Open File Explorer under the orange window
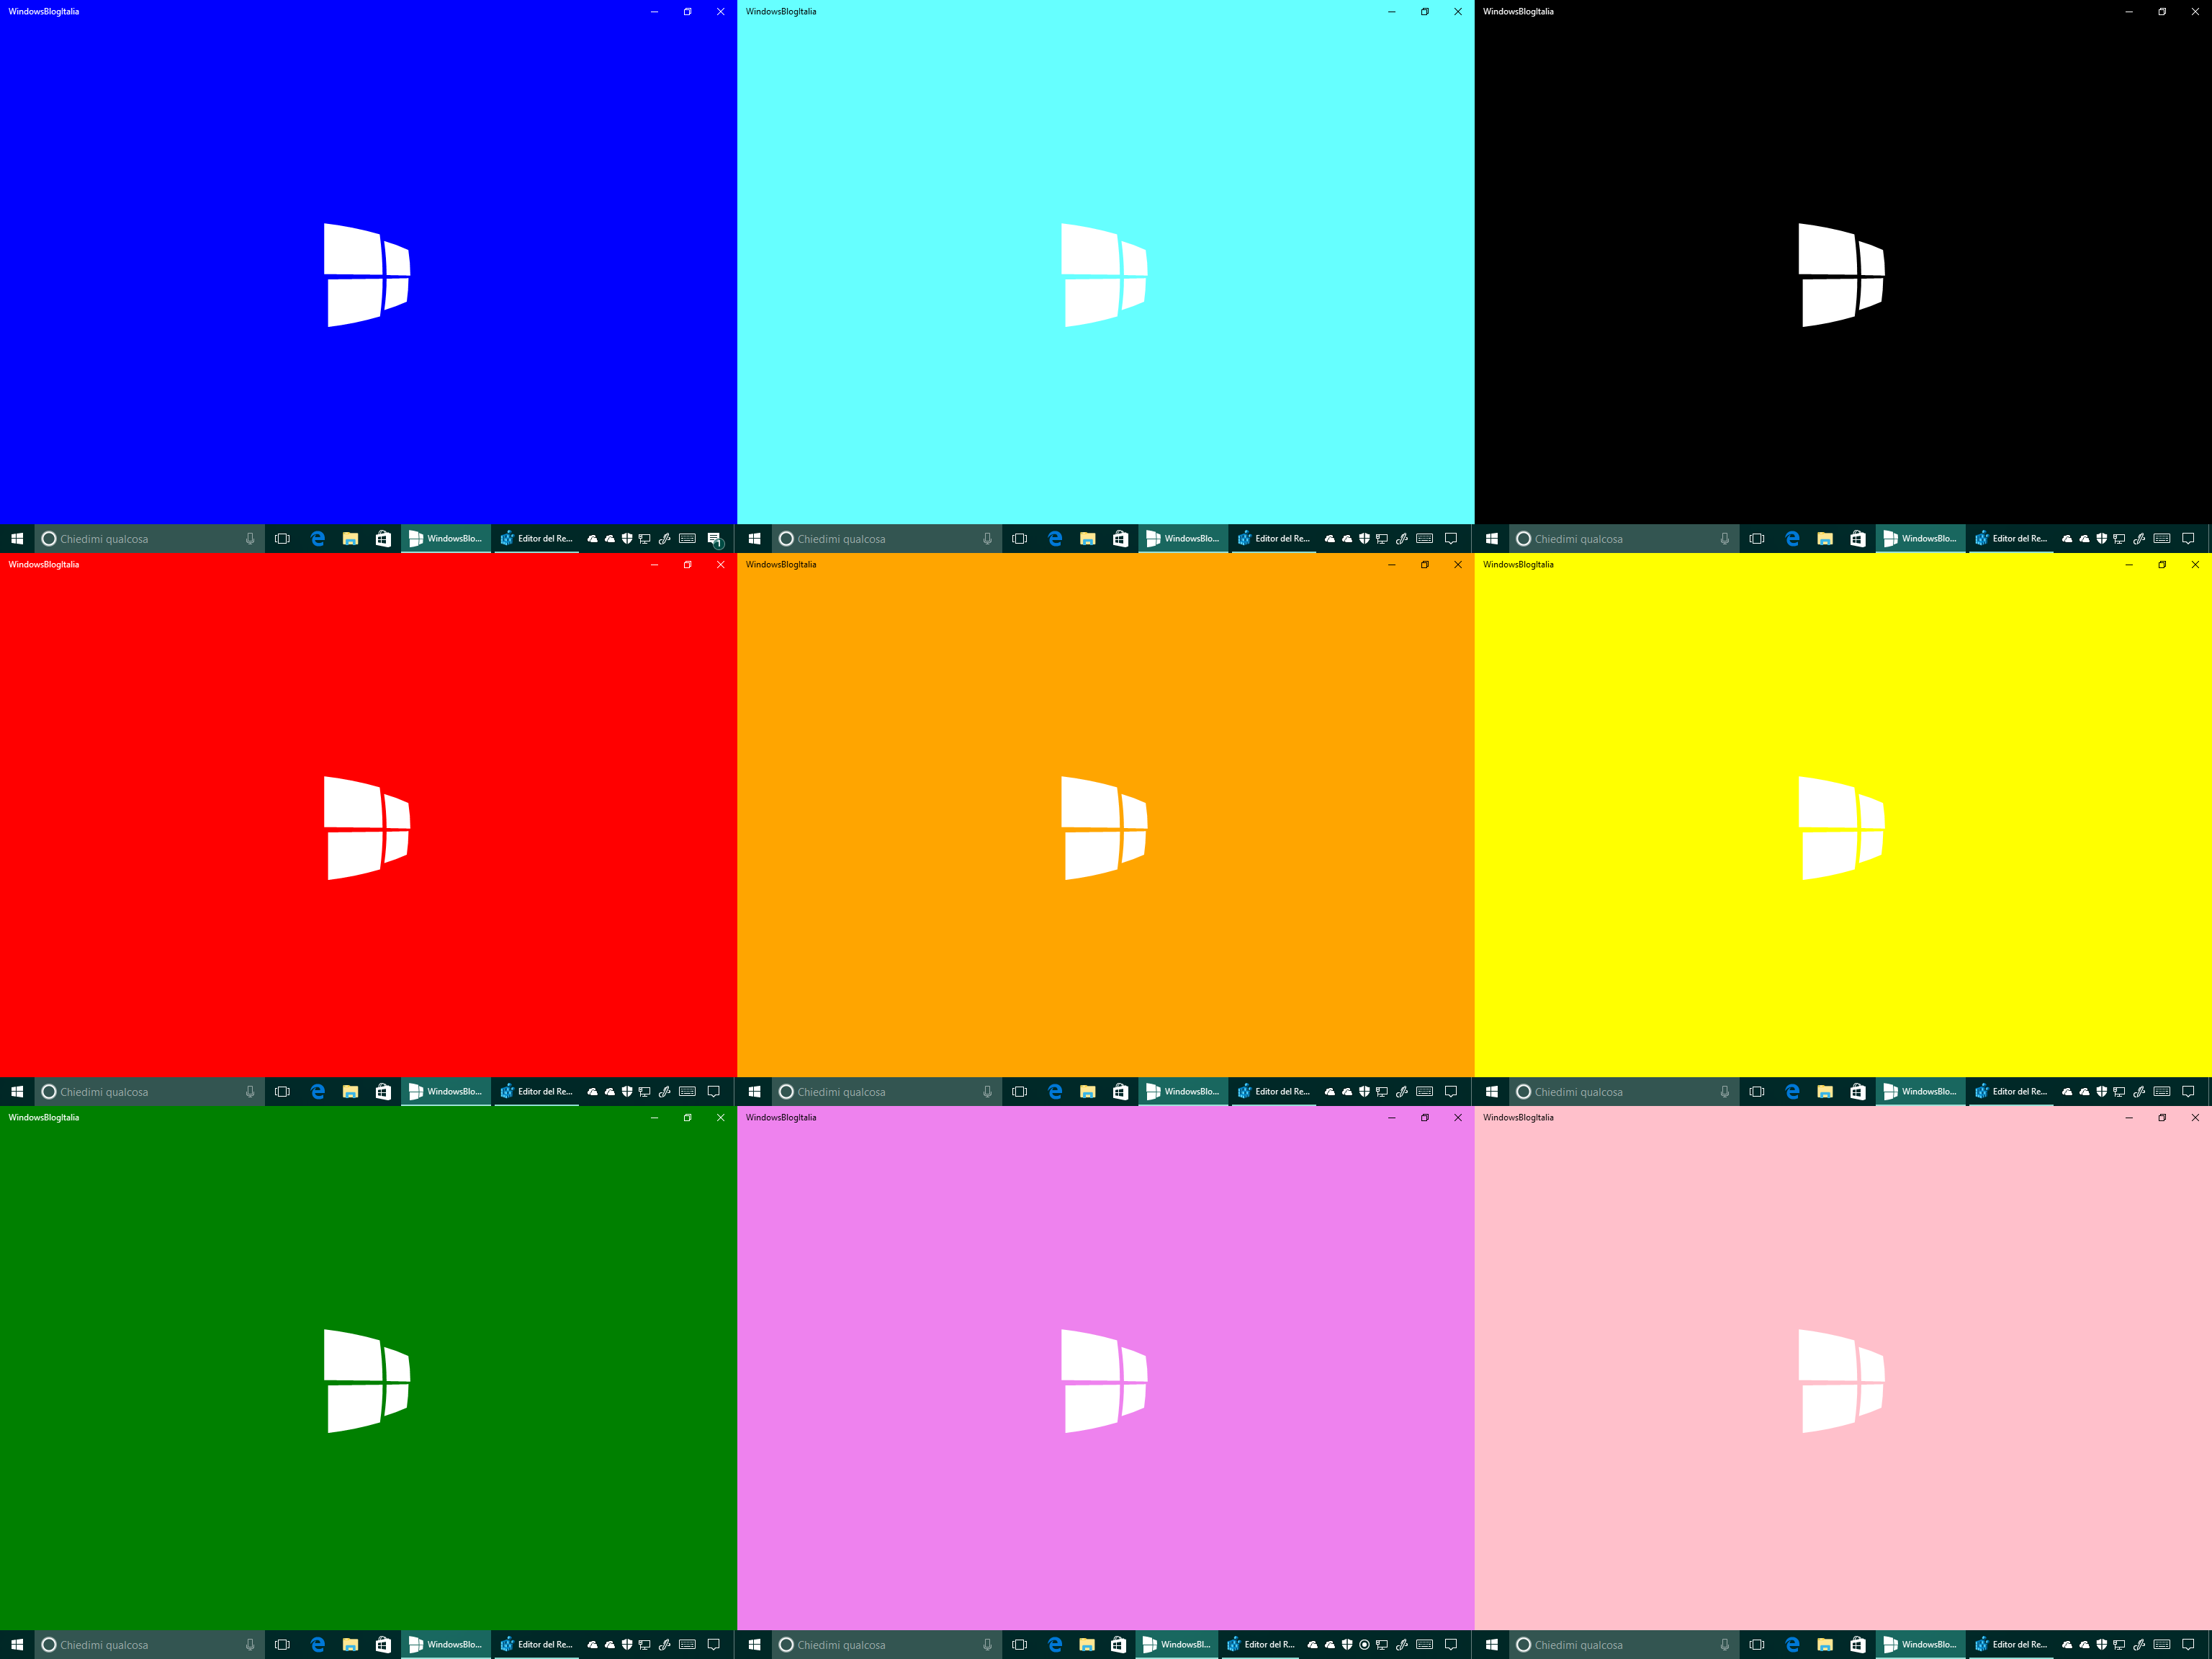 [1088, 1092]
